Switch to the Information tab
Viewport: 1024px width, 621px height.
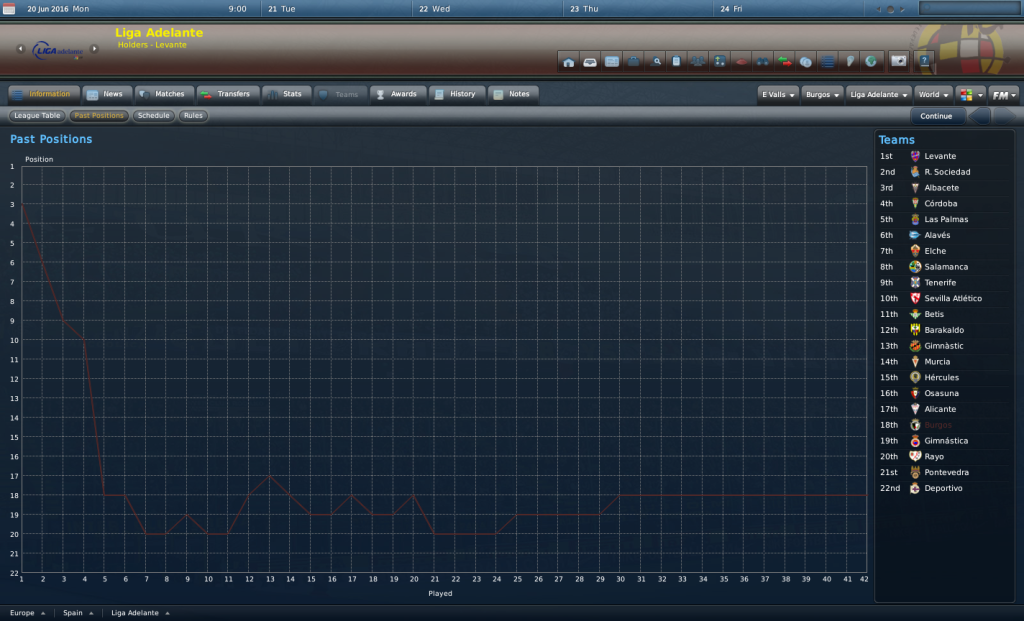point(44,94)
